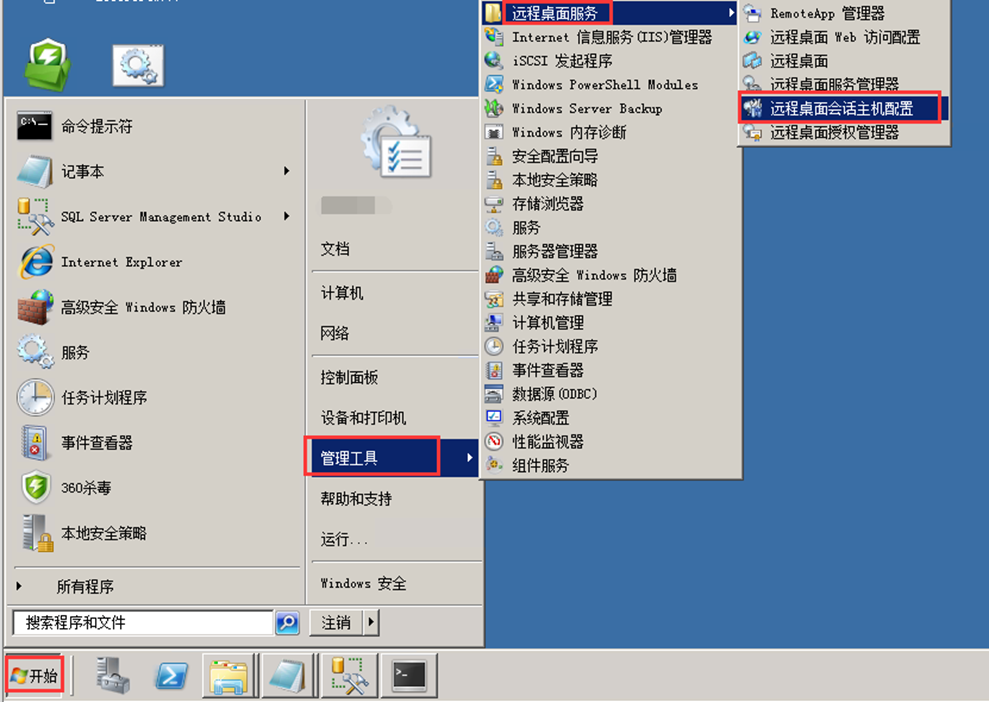The height and width of the screenshot is (702, 989).
Task: Expand the 远程桌面服务 submenu arrow
Action: coord(730,13)
